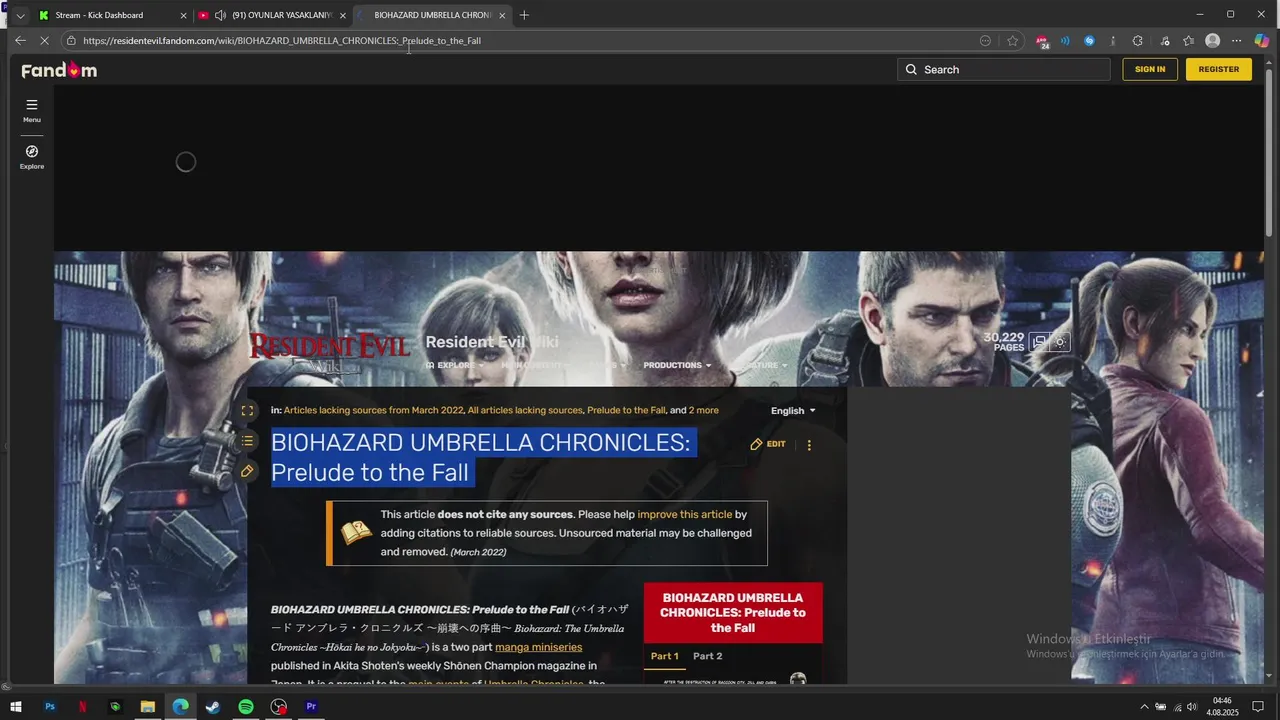Click the EDIT button next to title
The width and height of the screenshot is (1280, 720).
click(x=768, y=444)
